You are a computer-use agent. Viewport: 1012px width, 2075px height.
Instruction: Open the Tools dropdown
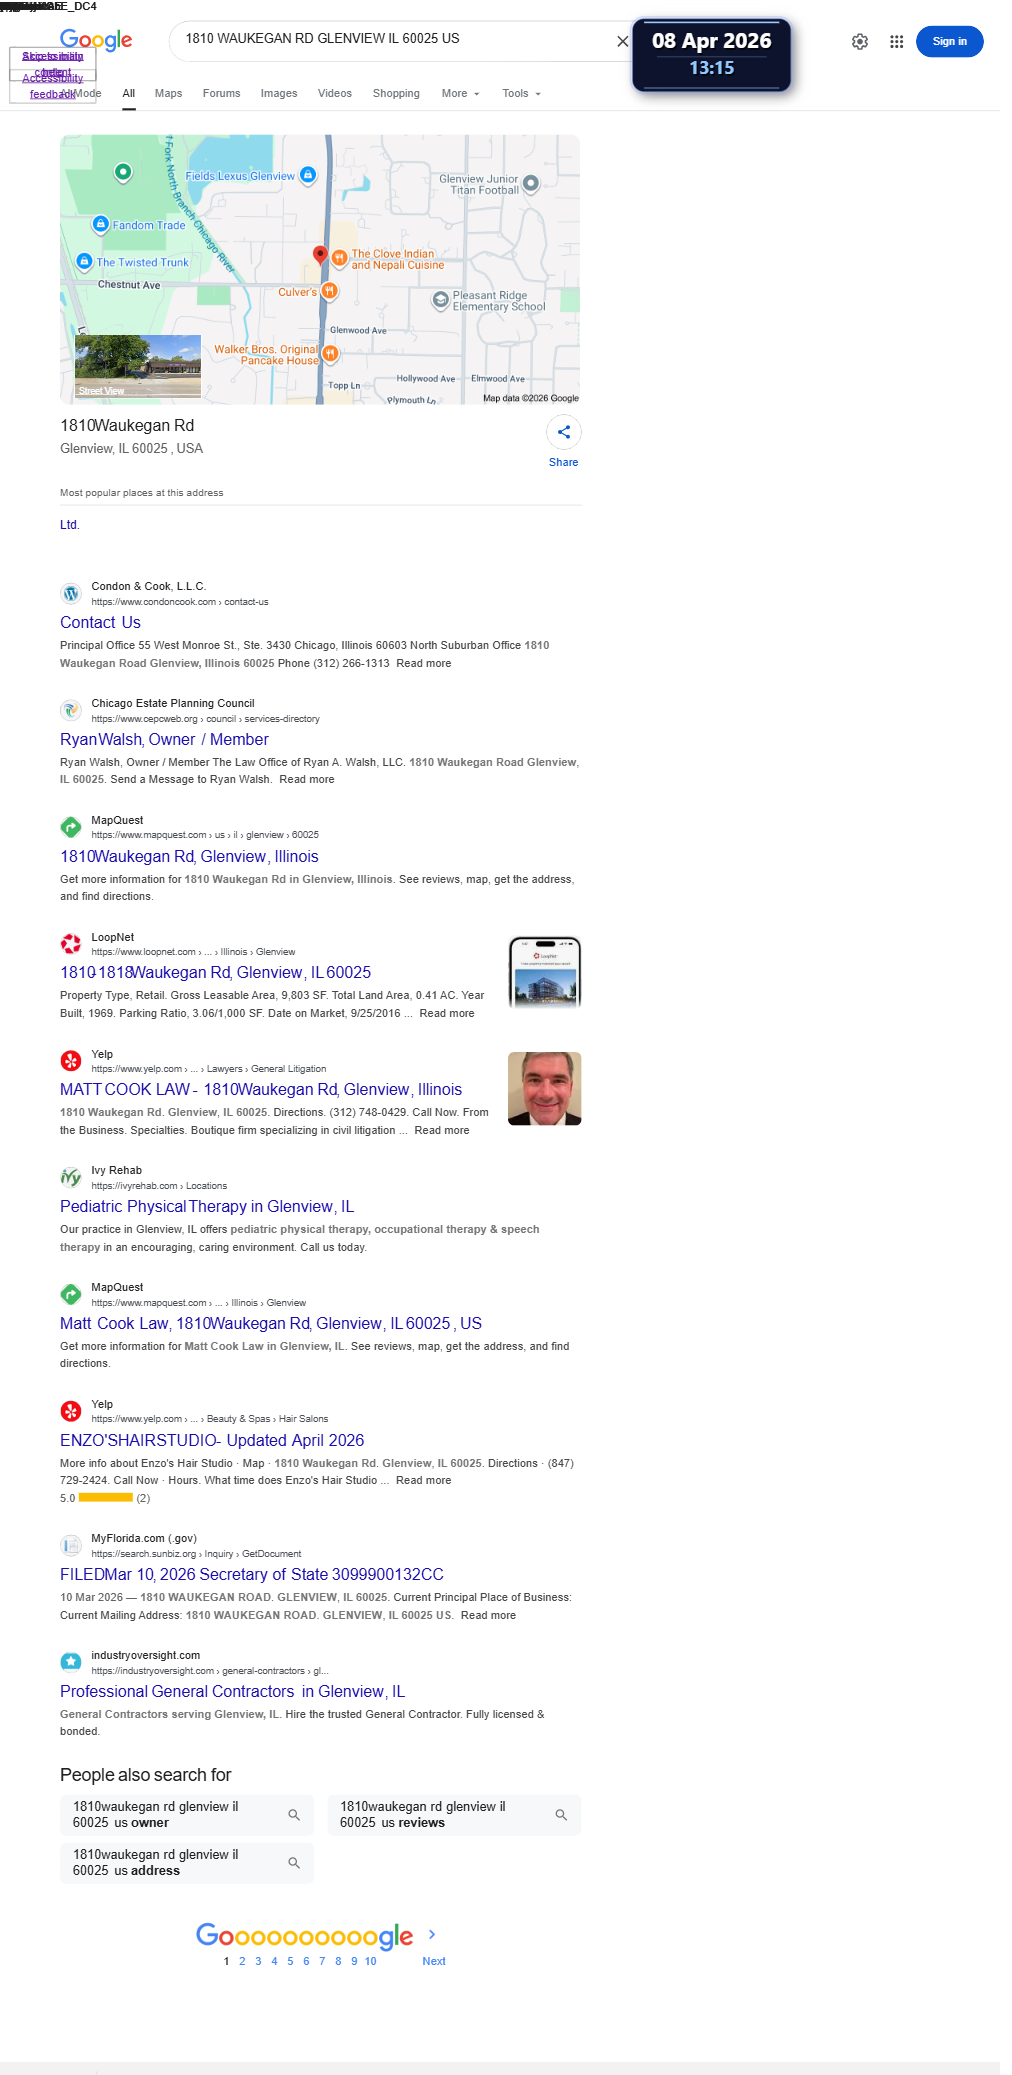coord(522,93)
